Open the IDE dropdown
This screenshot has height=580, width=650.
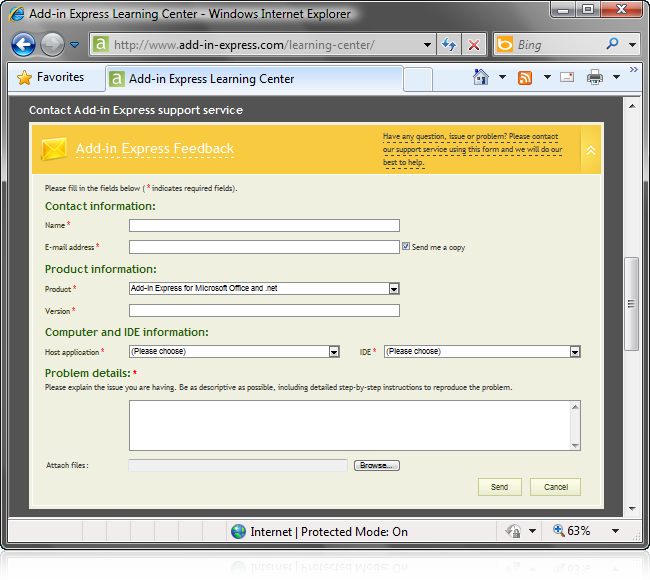[x=482, y=352]
